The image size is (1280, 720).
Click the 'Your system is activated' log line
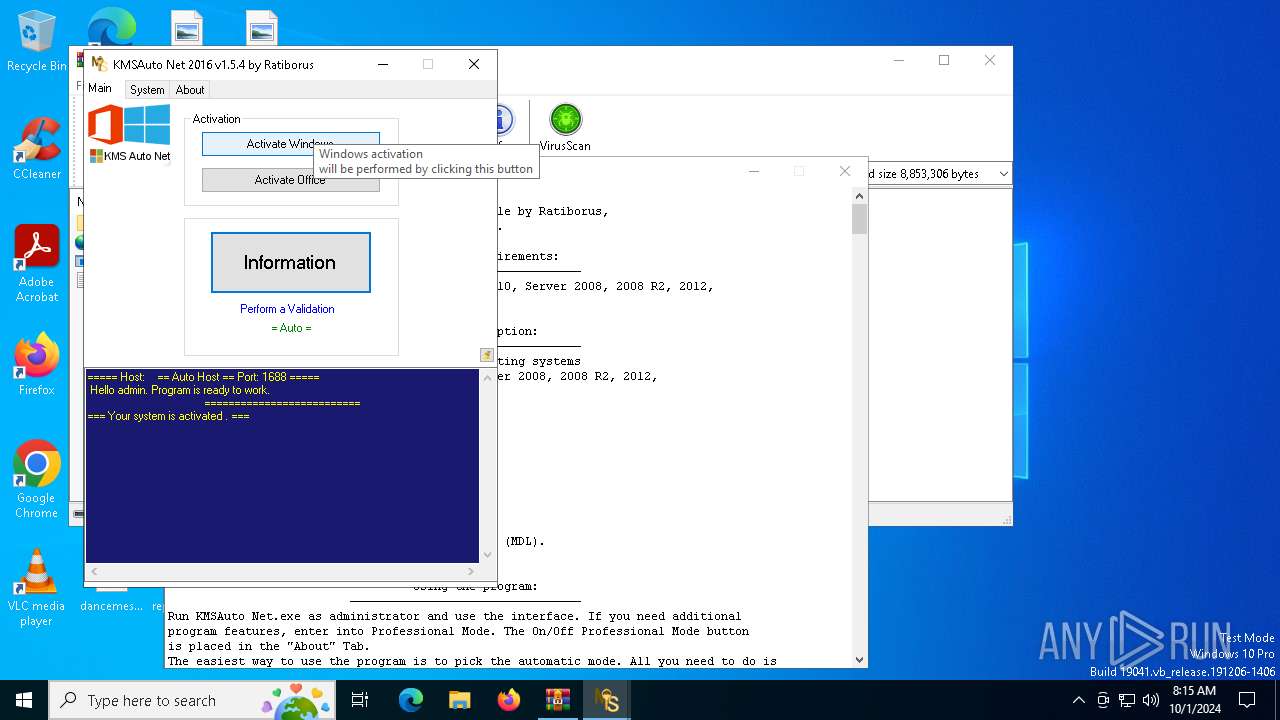tap(168, 416)
